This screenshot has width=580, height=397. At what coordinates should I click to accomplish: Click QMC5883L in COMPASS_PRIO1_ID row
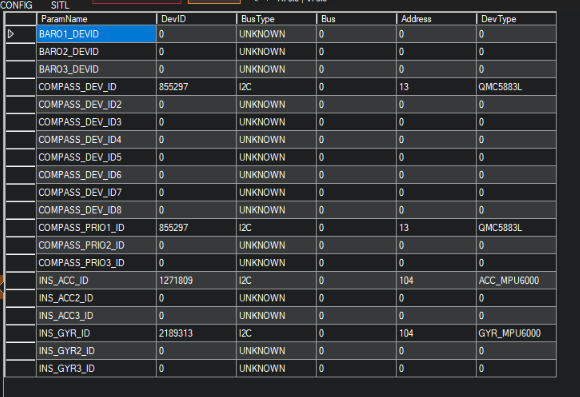516,228
